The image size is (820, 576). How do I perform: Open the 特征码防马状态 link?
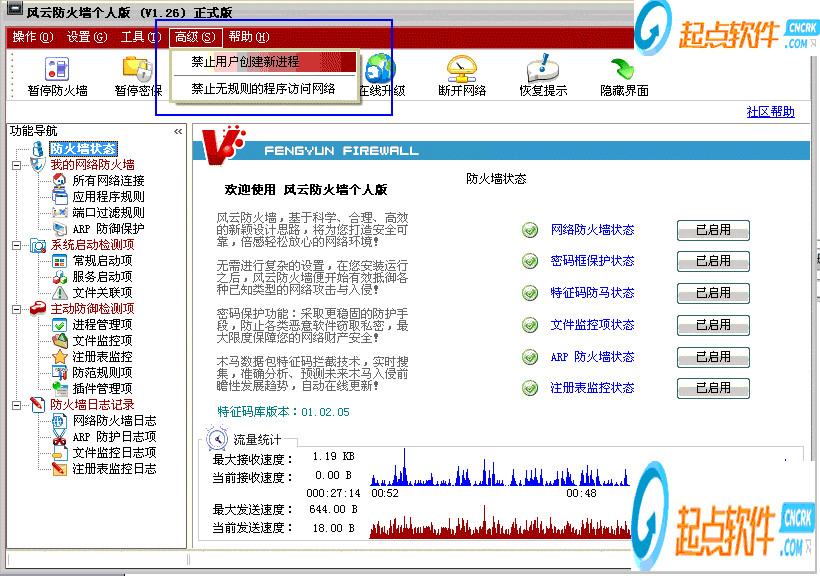pyautogui.click(x=592, y=292)
